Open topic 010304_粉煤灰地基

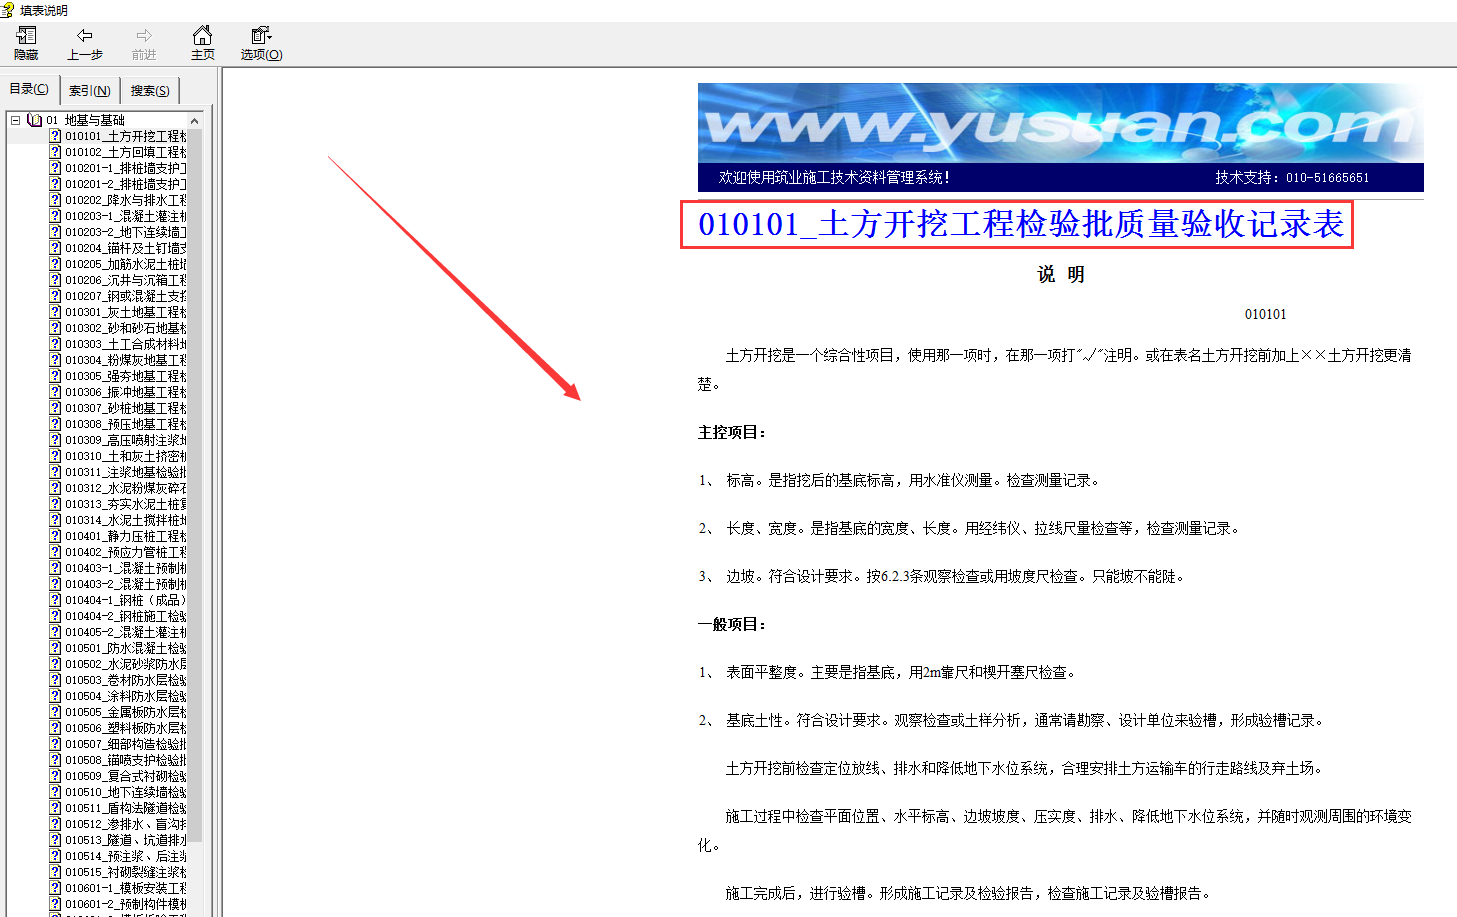pos(126,360)
